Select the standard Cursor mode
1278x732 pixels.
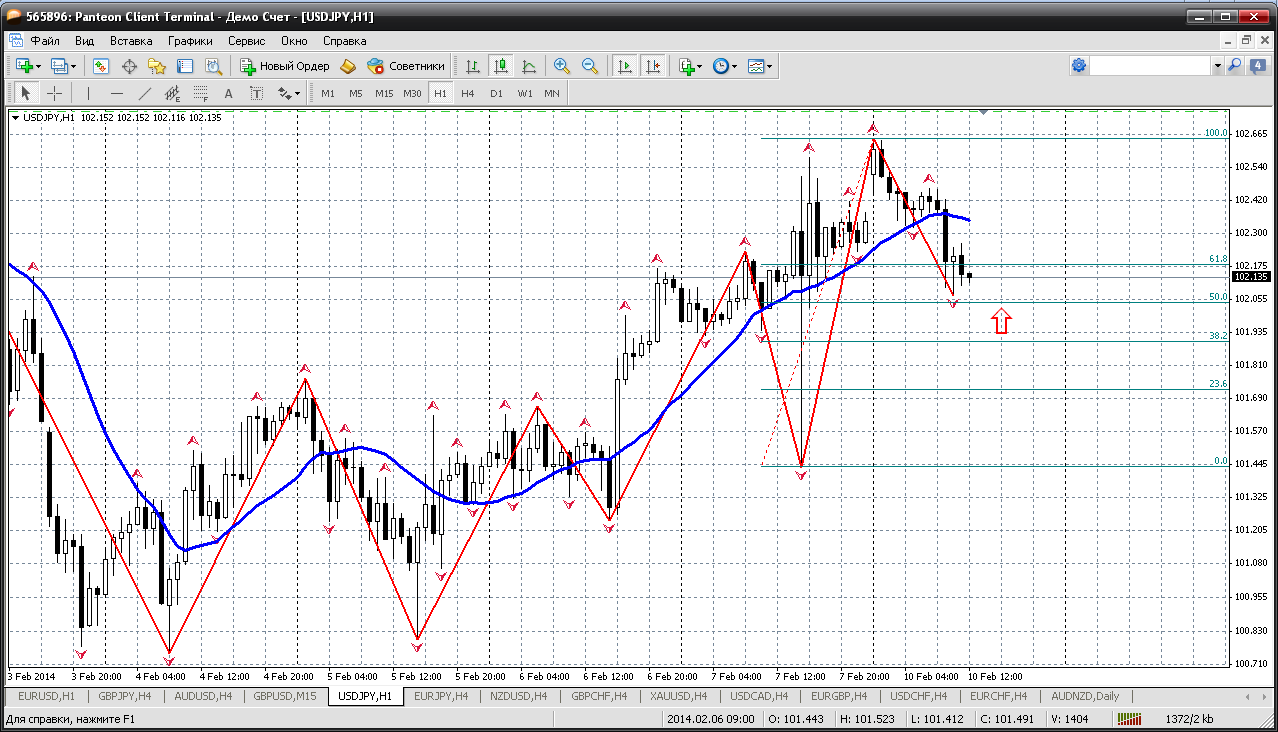(26, 93)
